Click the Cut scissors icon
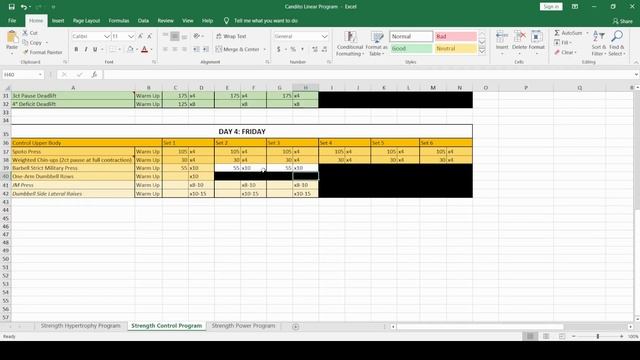Image resolution: width=640 pixels, height=360 pixels. click(x=25, y=33)
